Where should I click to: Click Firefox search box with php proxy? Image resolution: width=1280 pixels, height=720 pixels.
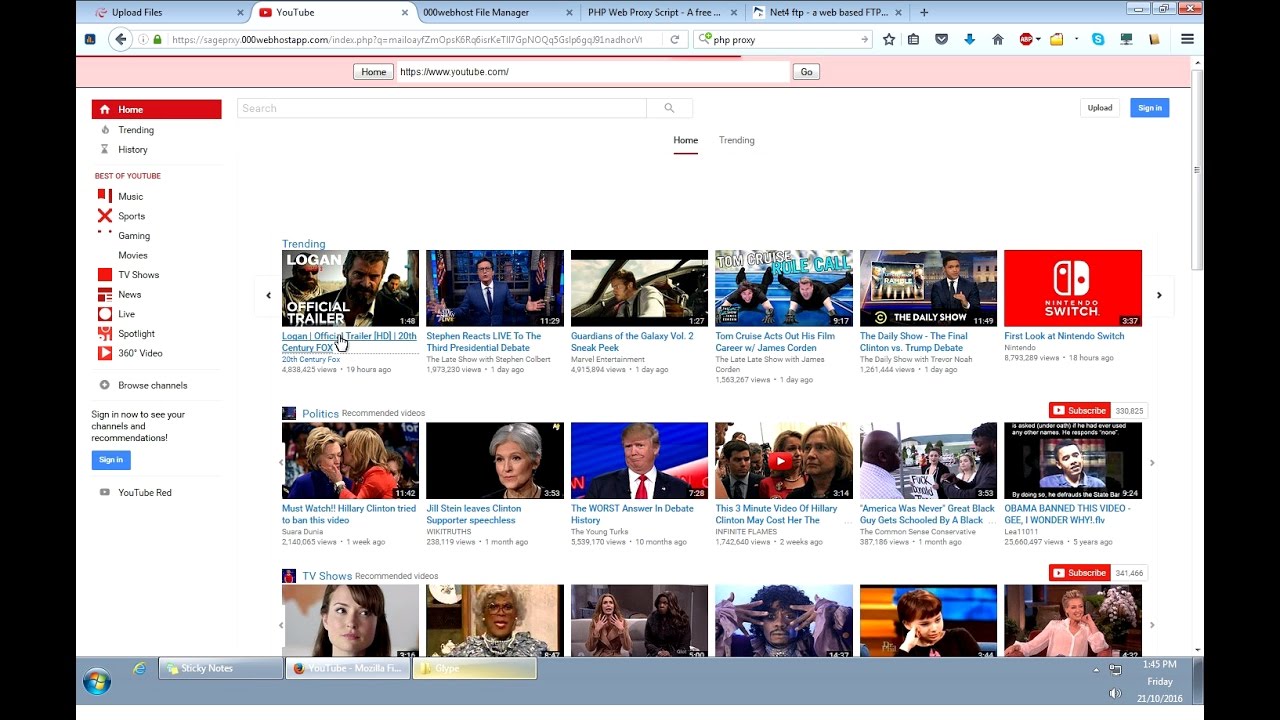click(783, 40)
